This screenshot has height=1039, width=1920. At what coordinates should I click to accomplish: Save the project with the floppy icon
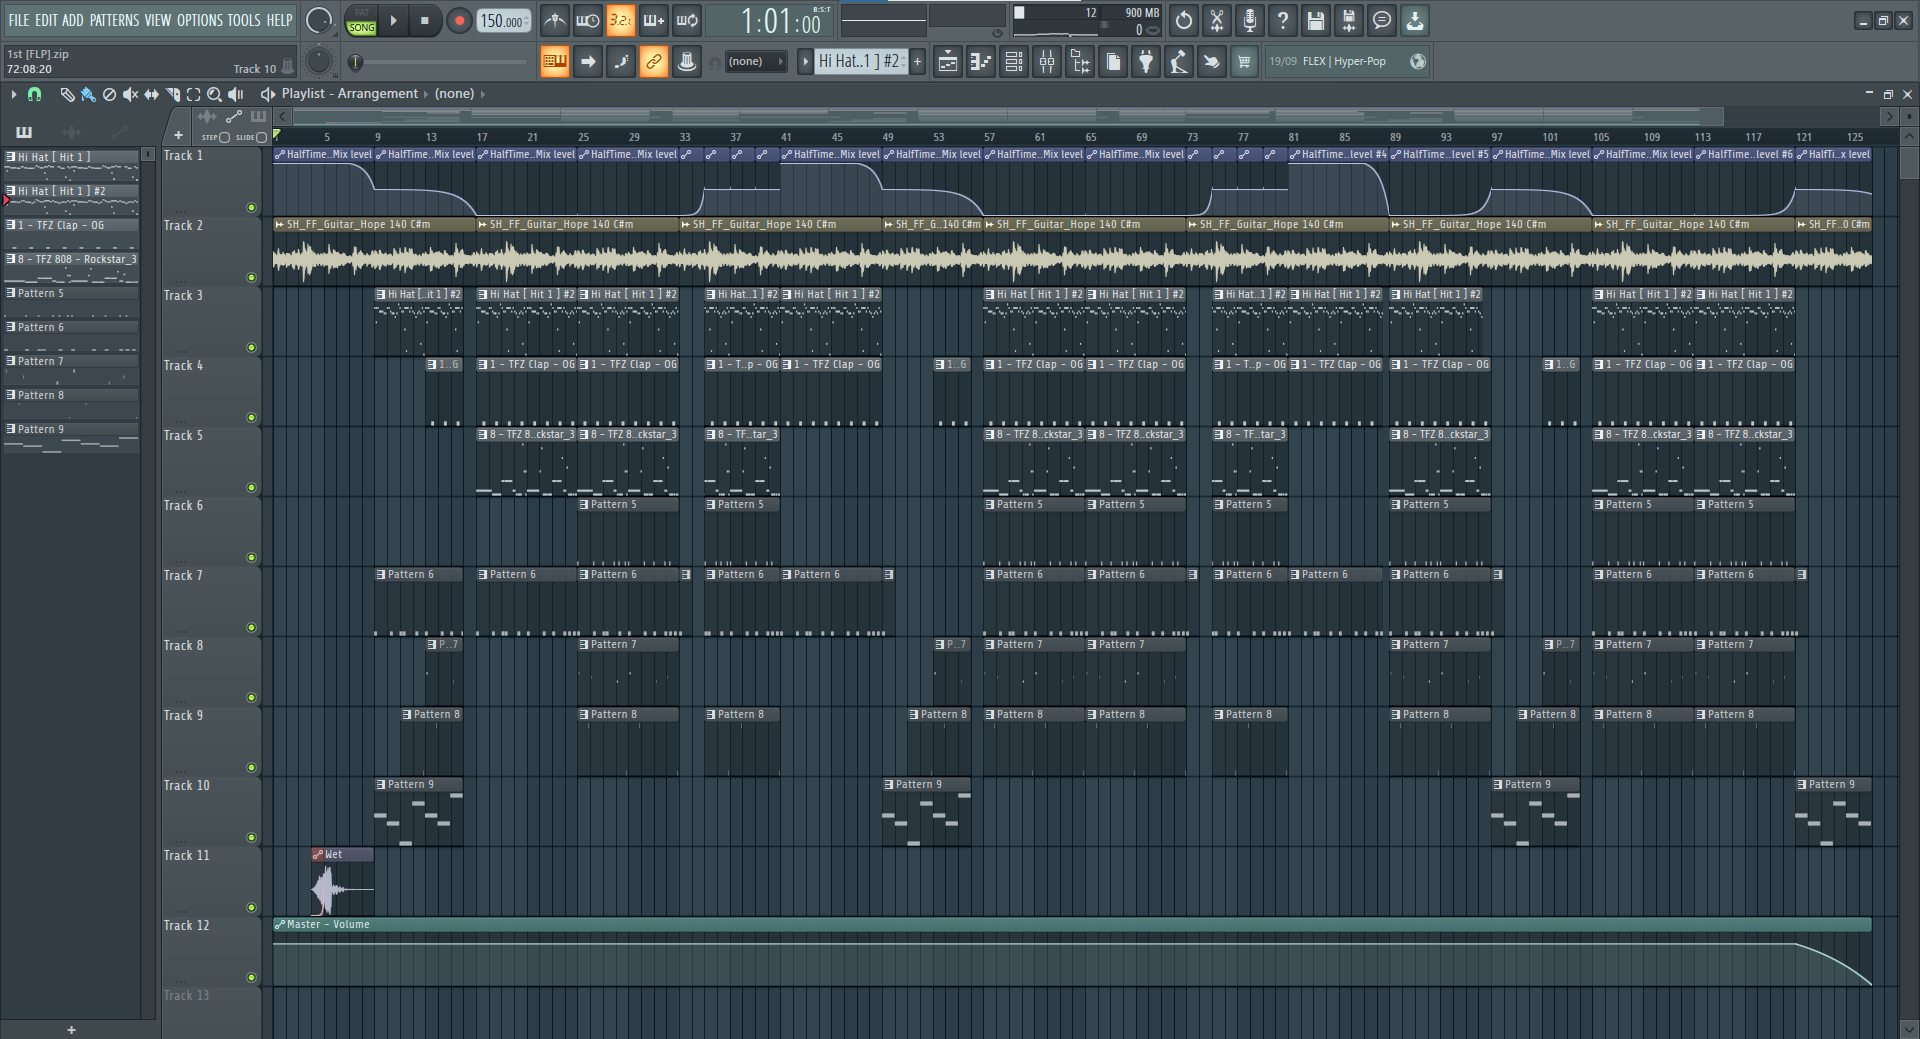coord(1316,20)
